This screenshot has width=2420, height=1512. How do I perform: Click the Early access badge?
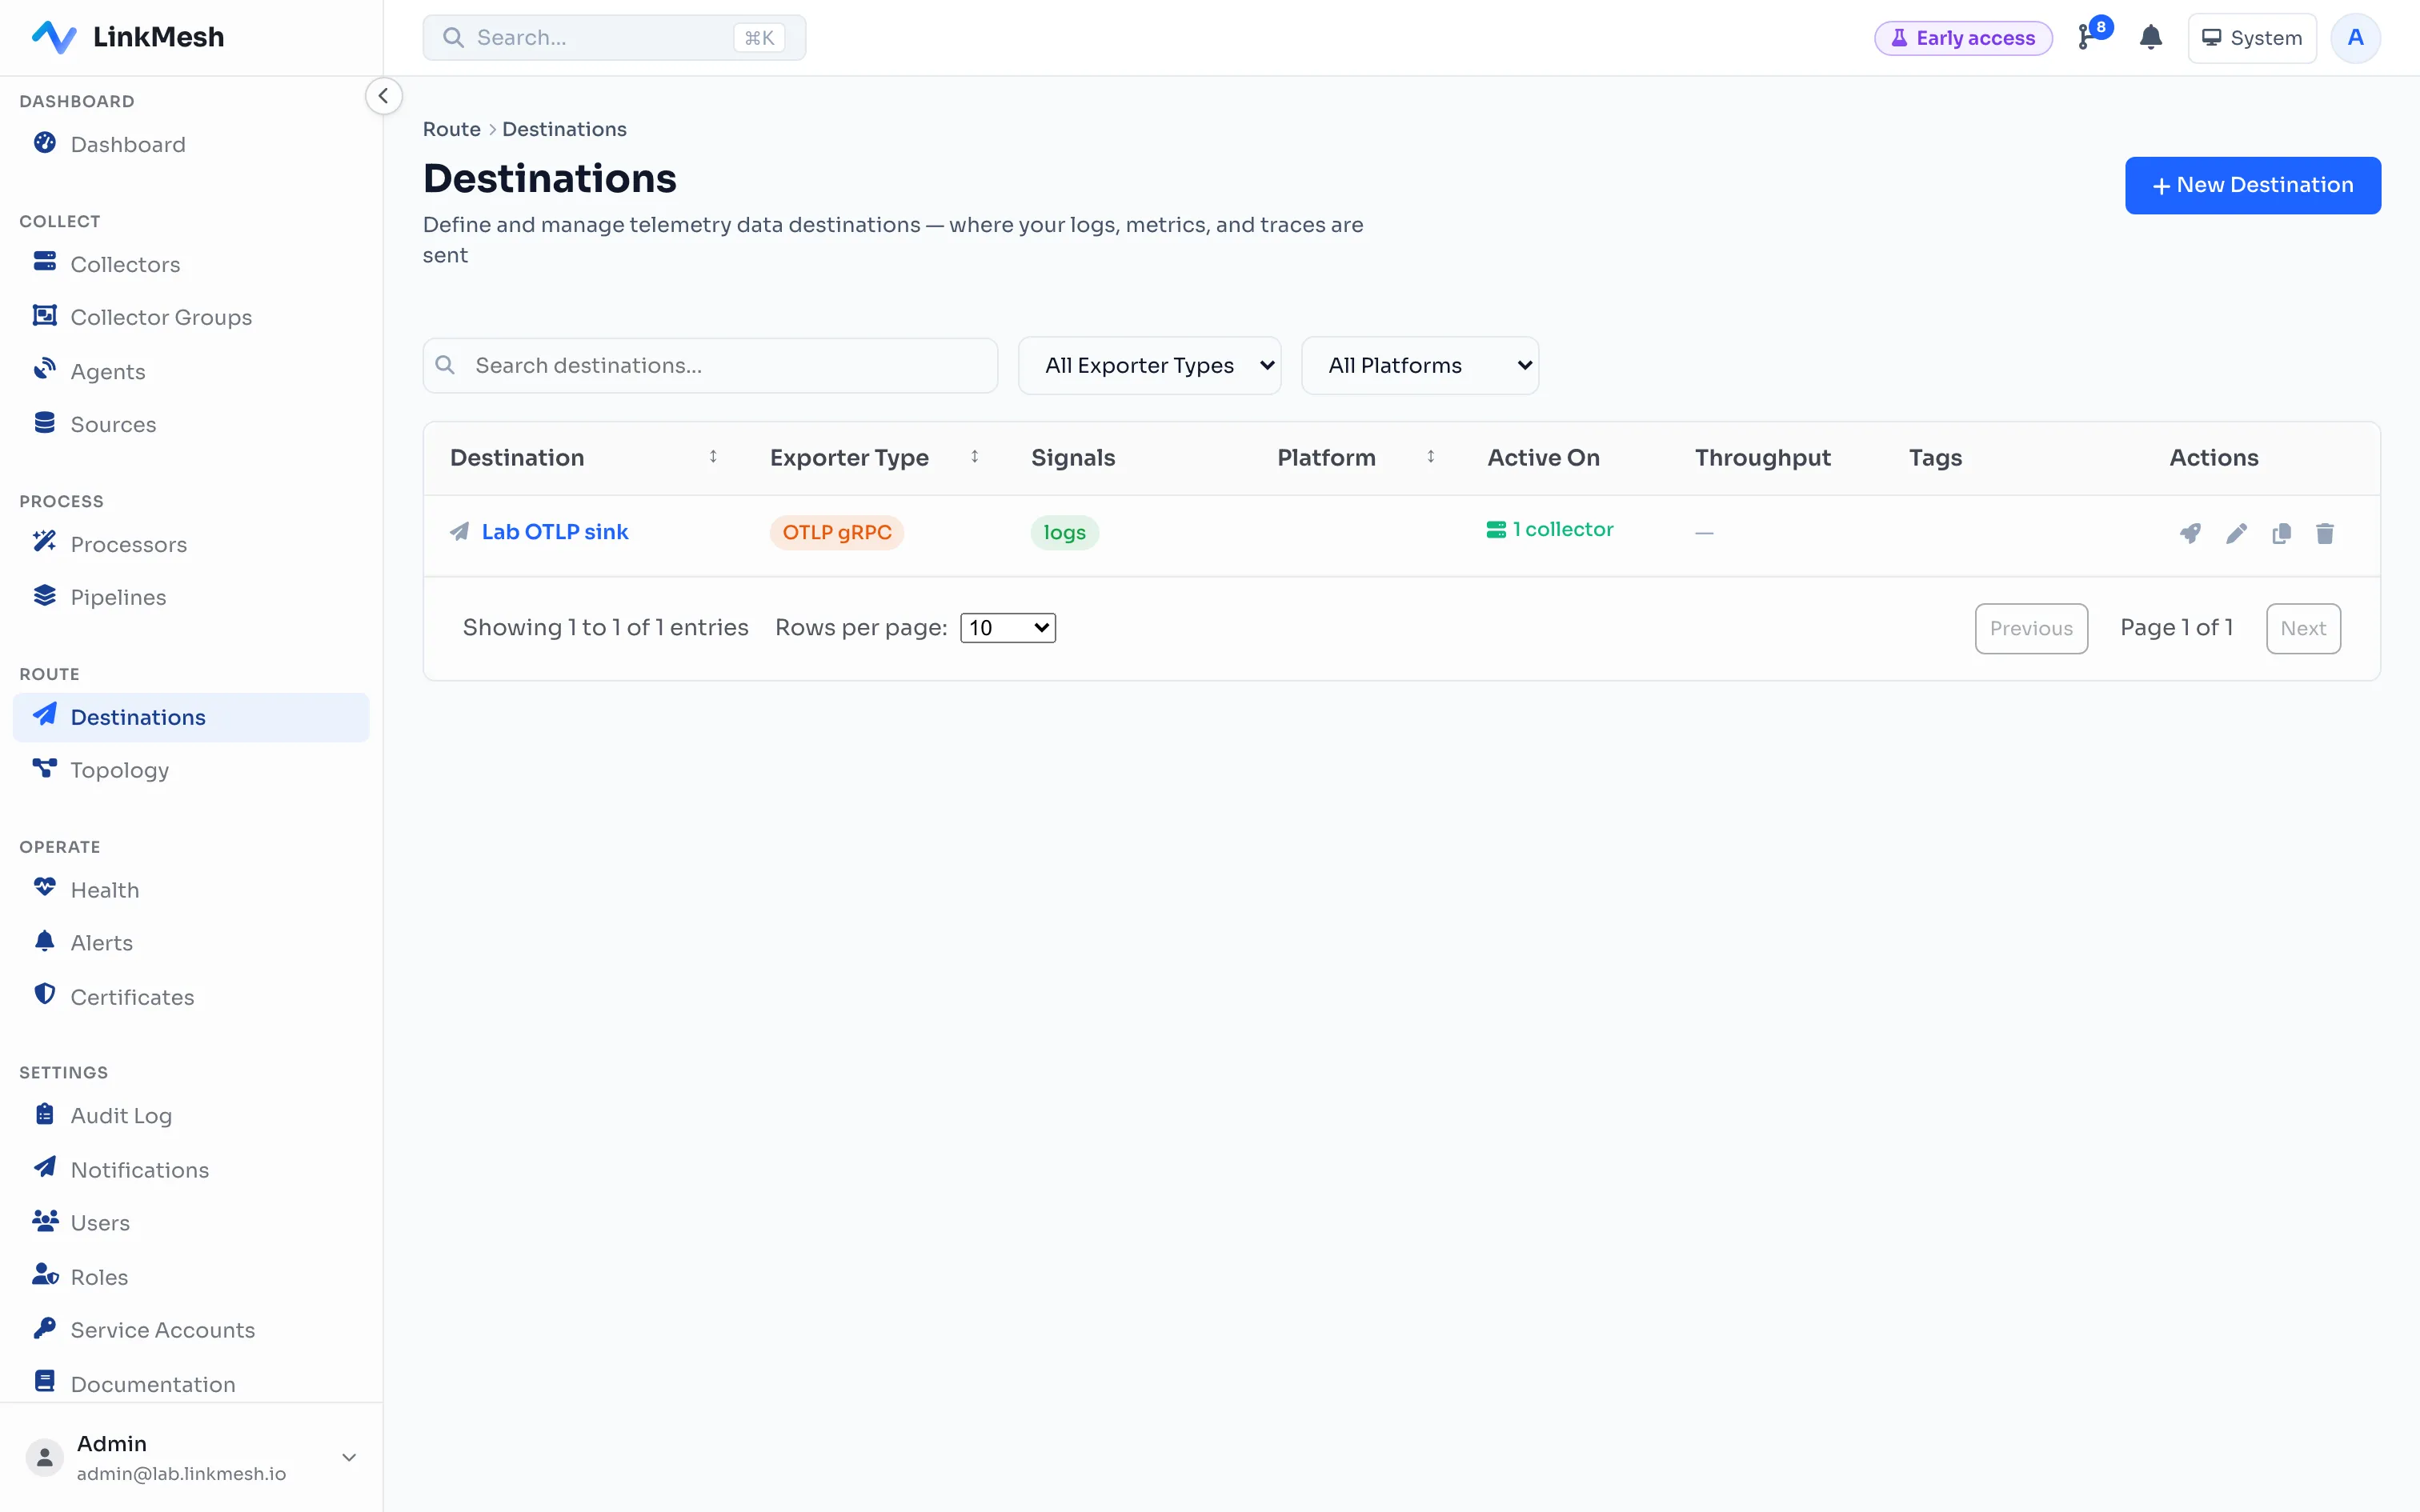[x=1963, y=38]
